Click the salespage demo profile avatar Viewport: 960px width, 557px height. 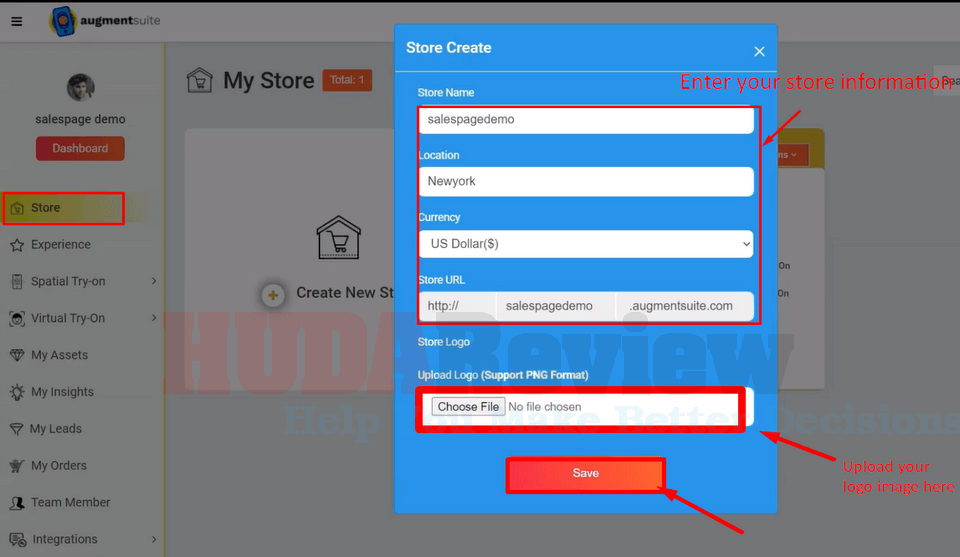[x=80, y=88]
